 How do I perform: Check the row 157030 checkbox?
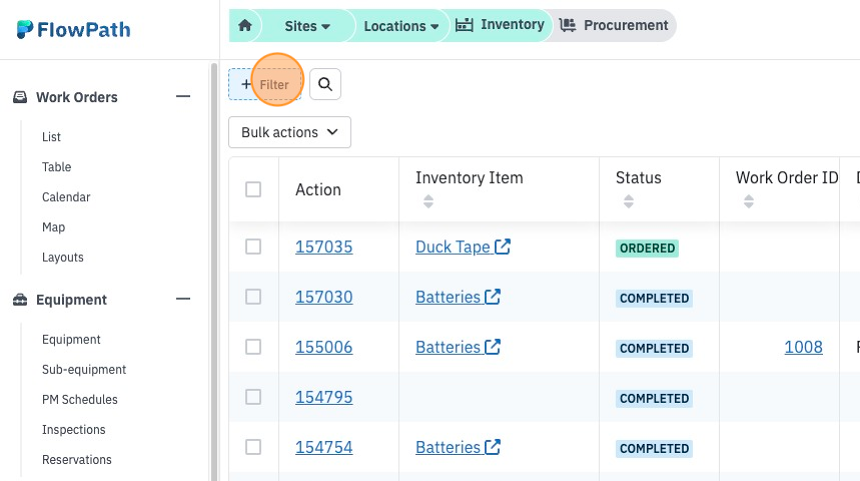(x=253, y=297)
